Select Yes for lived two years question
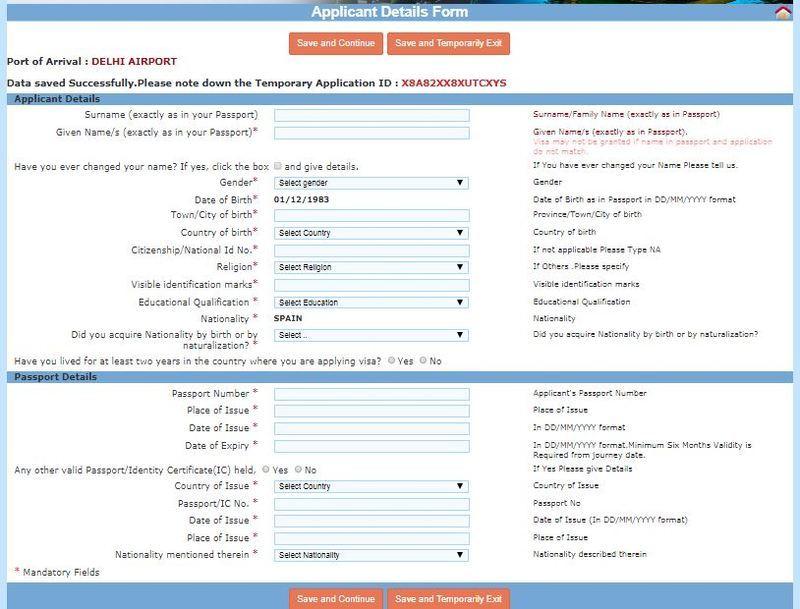 coord(392,359)
